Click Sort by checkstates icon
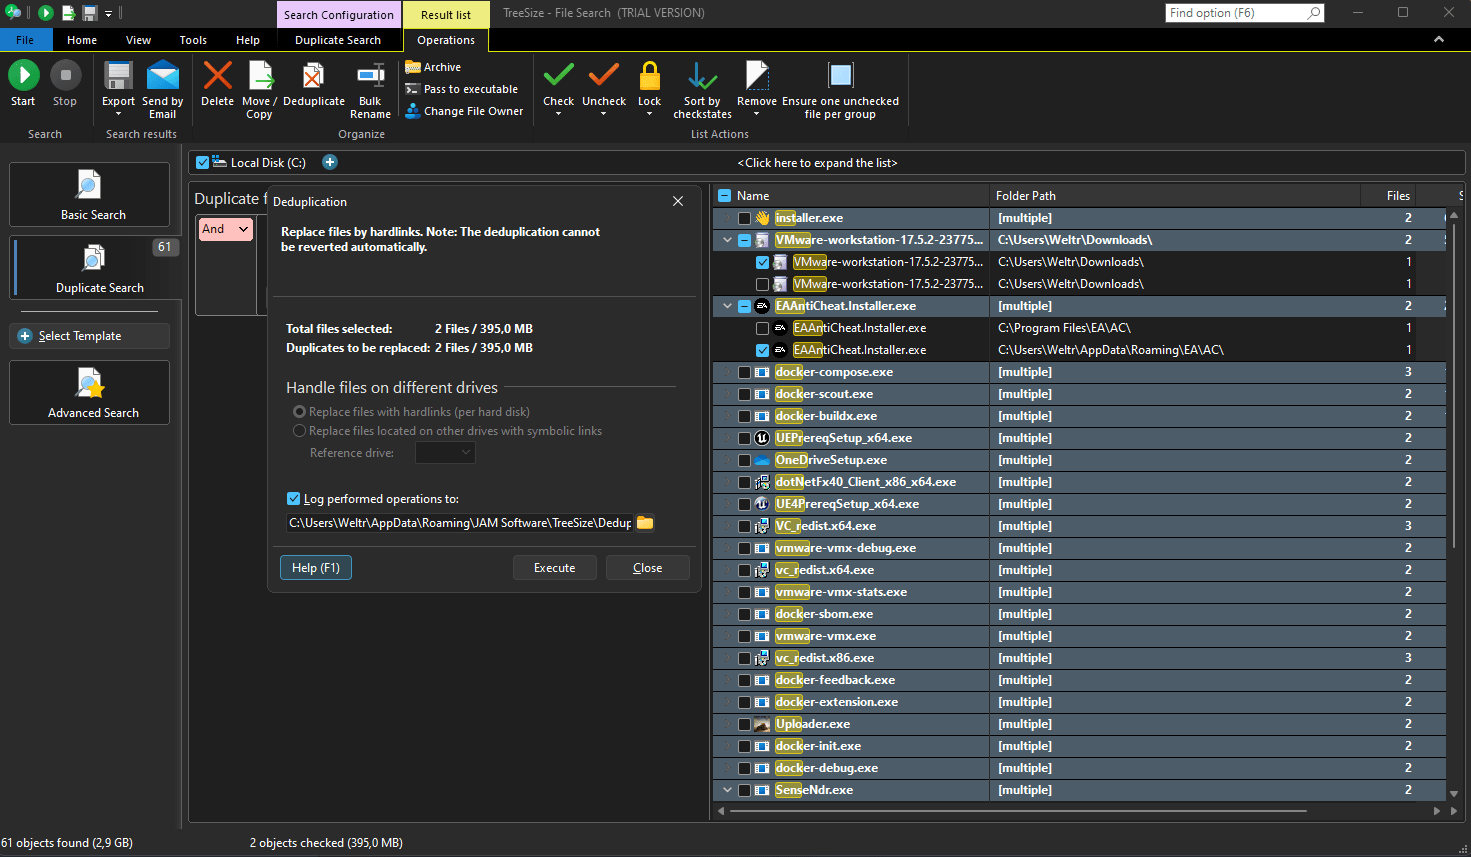The image size is (1471, 857). [702, 78]
